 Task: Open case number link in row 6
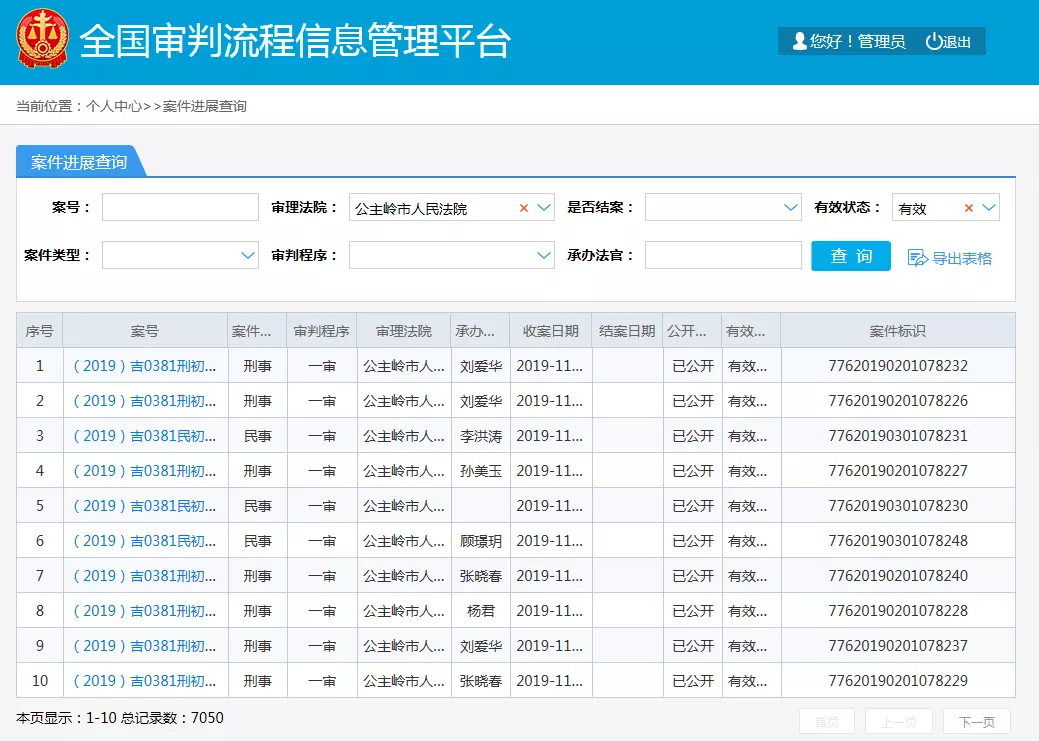click(x=144, y=541)
